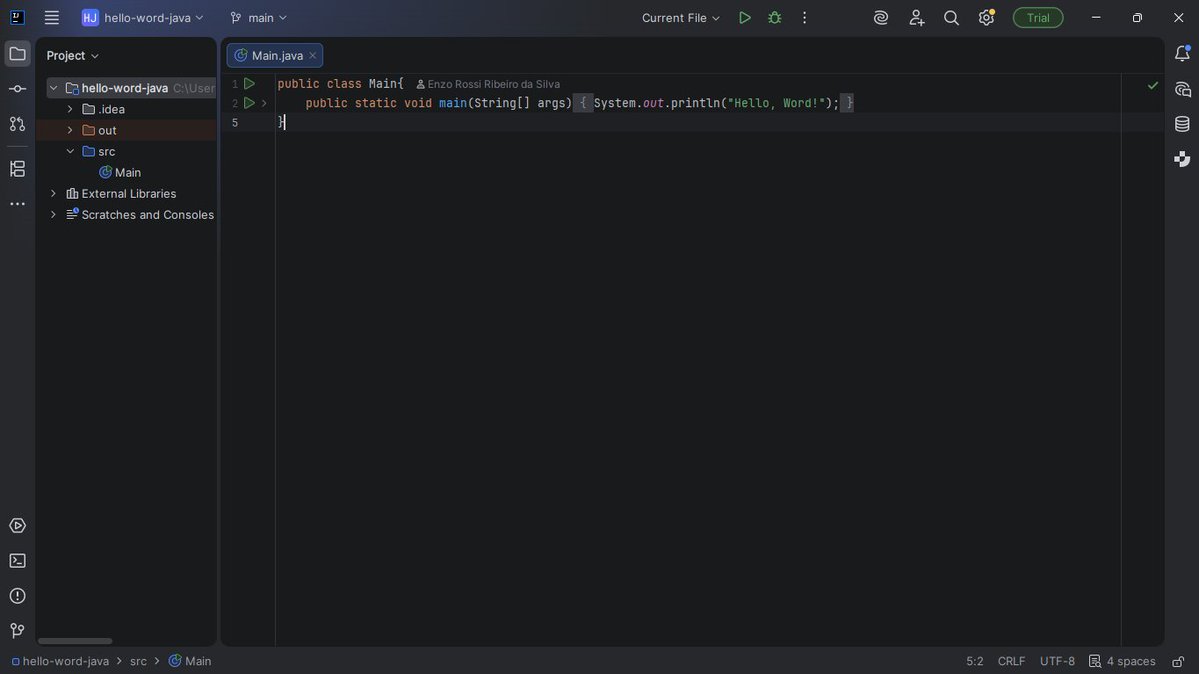Open the cursor position 5:2 widget

[974, 661]
